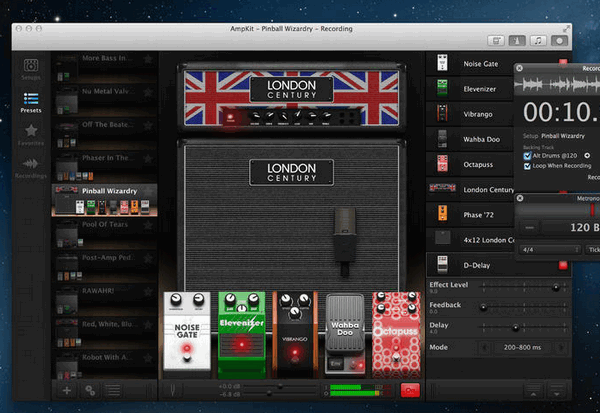Select the Pinball Wizardry preset

(x=104, y=200)
